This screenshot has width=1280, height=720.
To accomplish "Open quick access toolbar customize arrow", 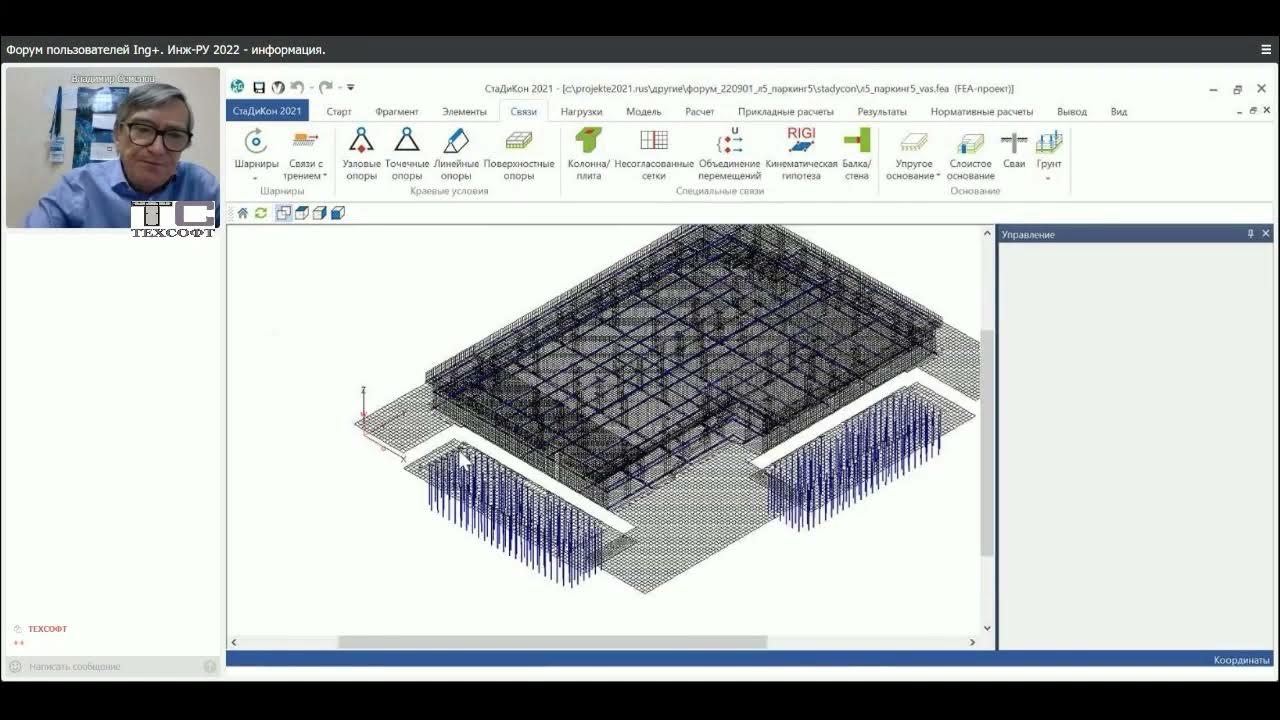I will tap(350, 88).
